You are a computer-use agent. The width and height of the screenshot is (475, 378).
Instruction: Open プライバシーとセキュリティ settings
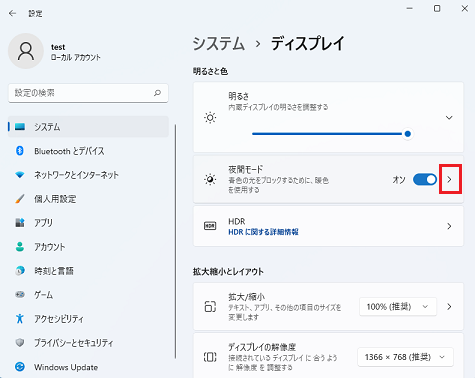coord(88,343)
